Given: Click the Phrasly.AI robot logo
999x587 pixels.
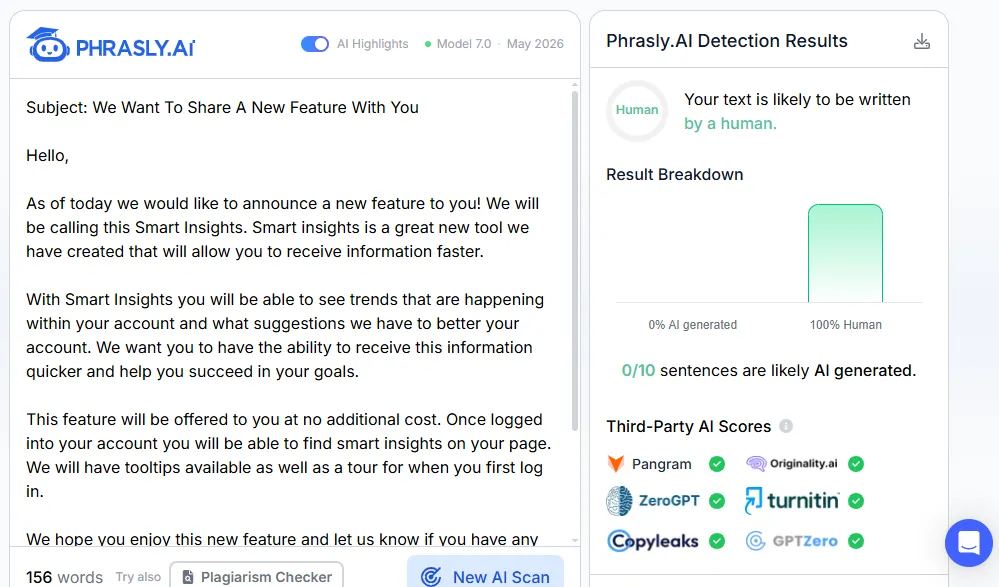Looking at the screenshot, I should (x=48, y=45).
